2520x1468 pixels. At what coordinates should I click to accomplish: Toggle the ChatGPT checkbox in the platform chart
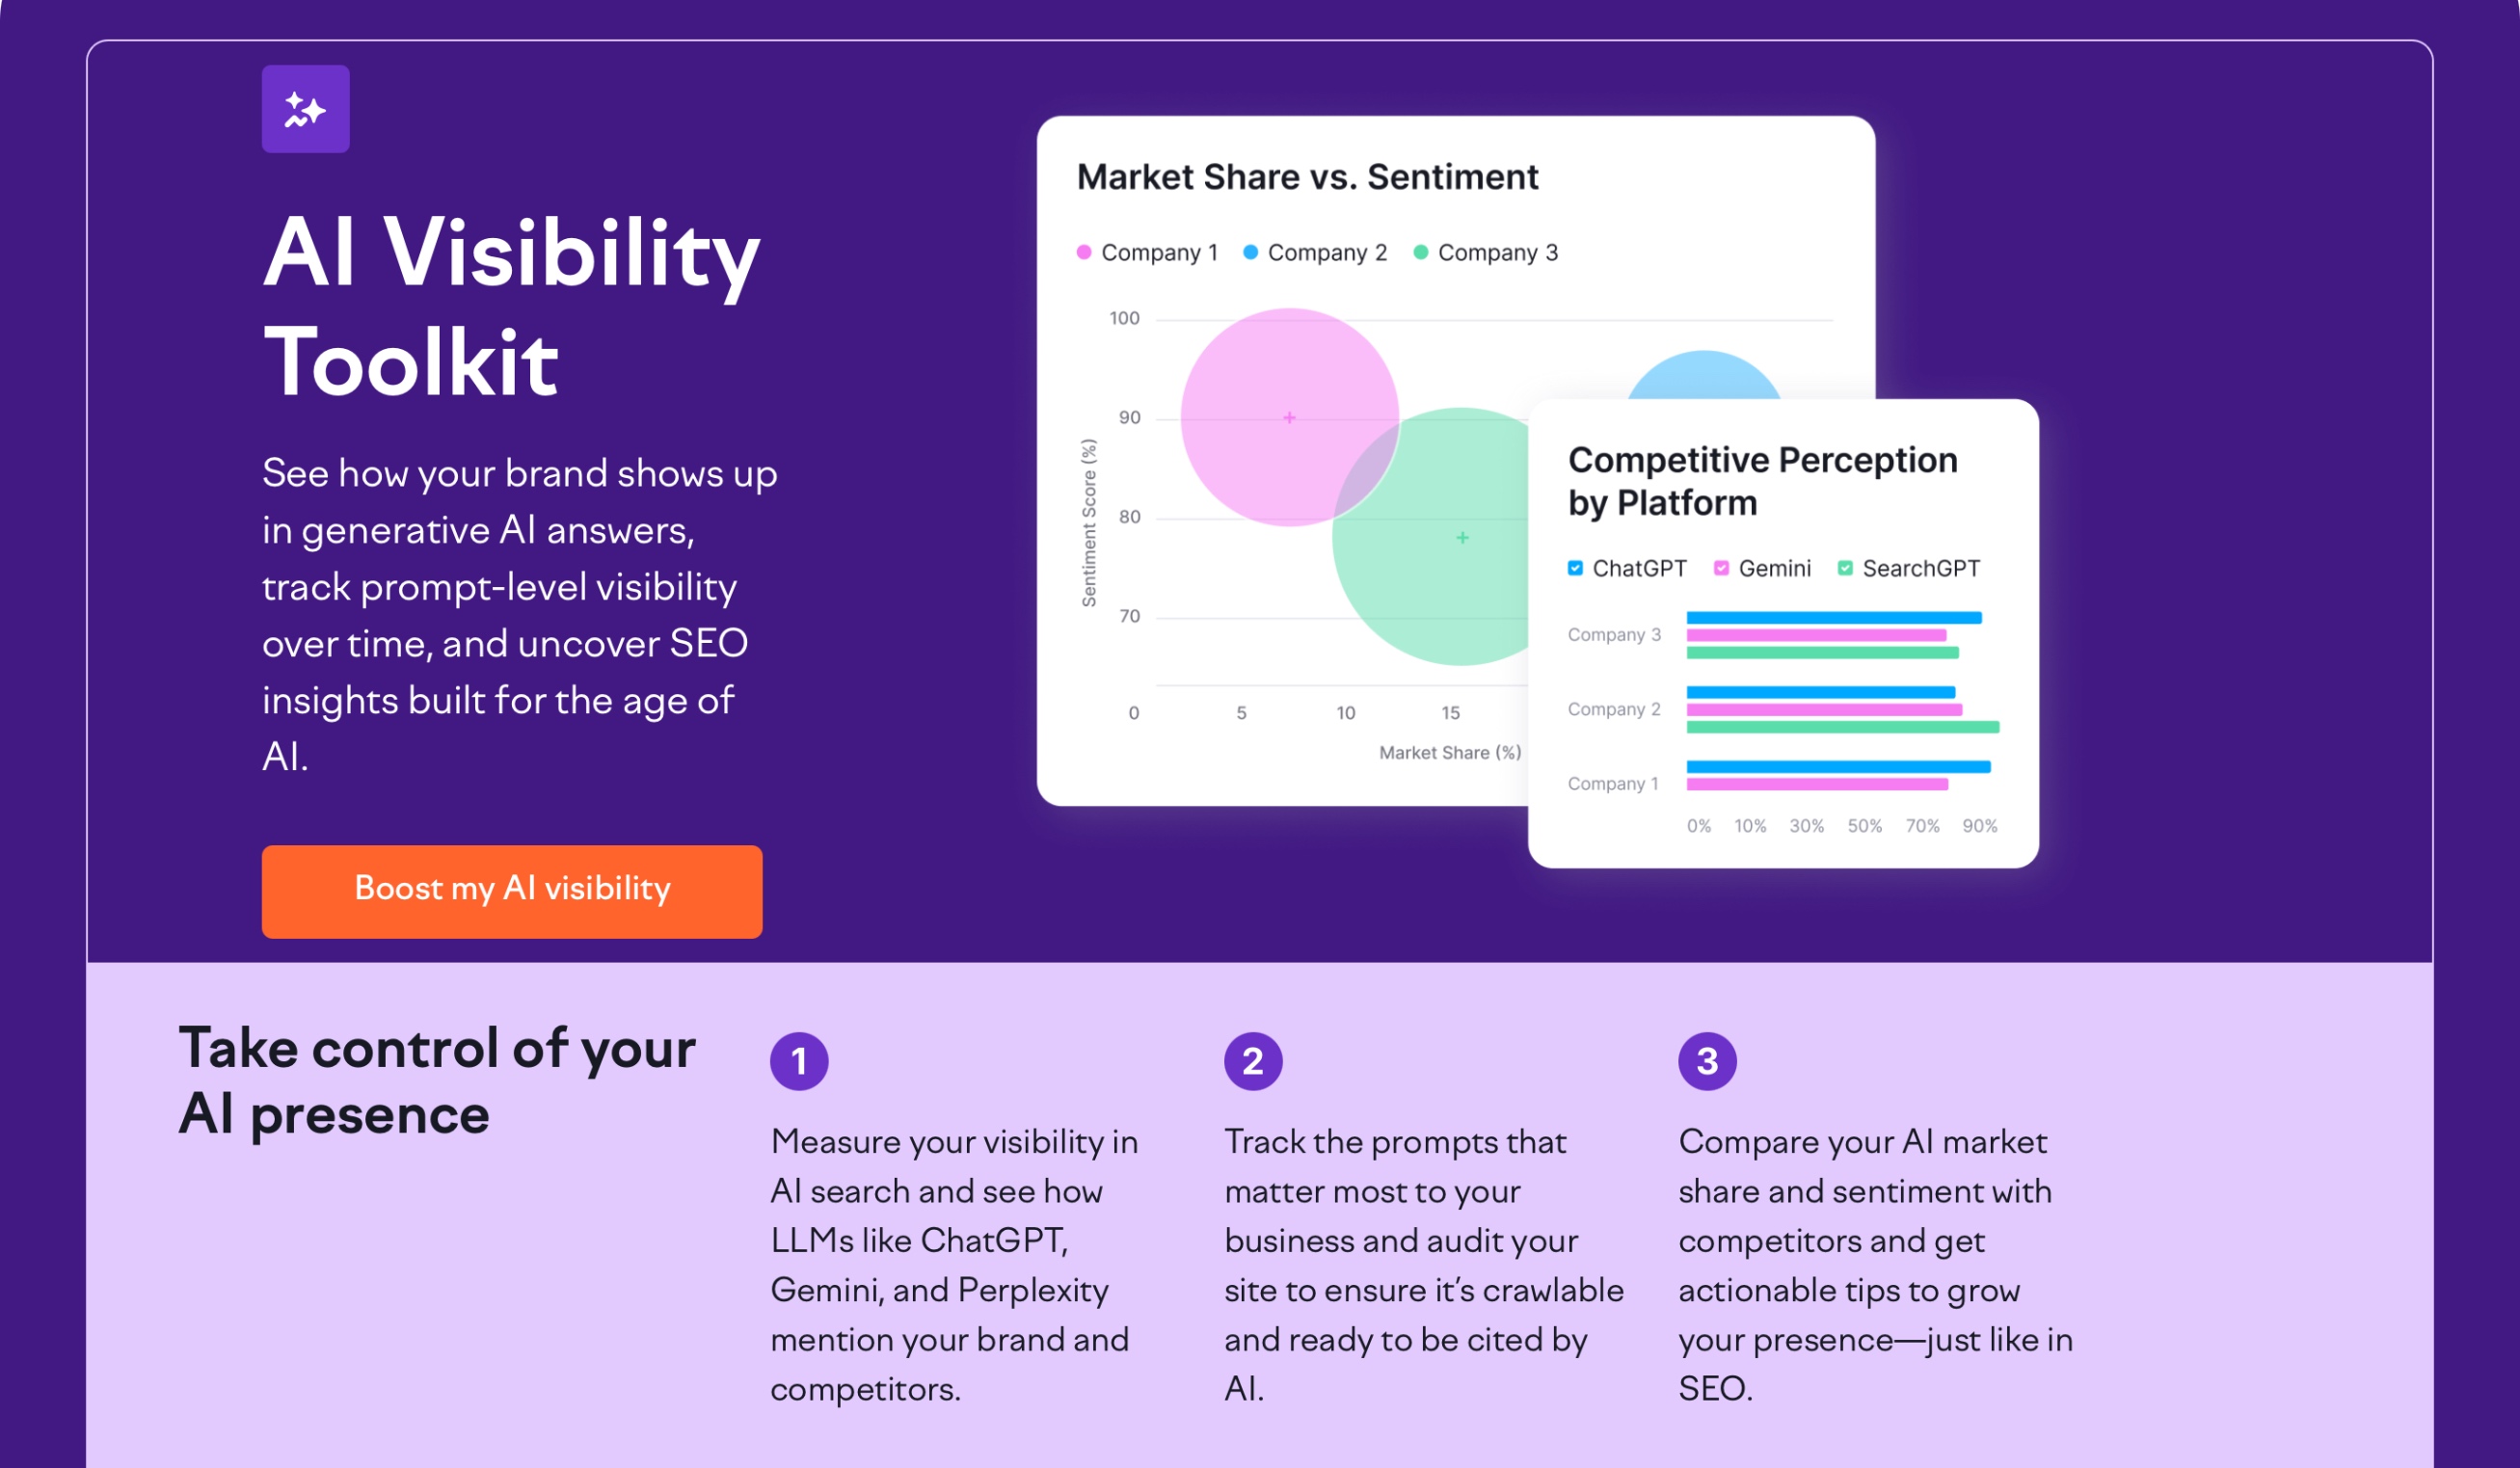pyautogui.click(x=1575, y=568)
